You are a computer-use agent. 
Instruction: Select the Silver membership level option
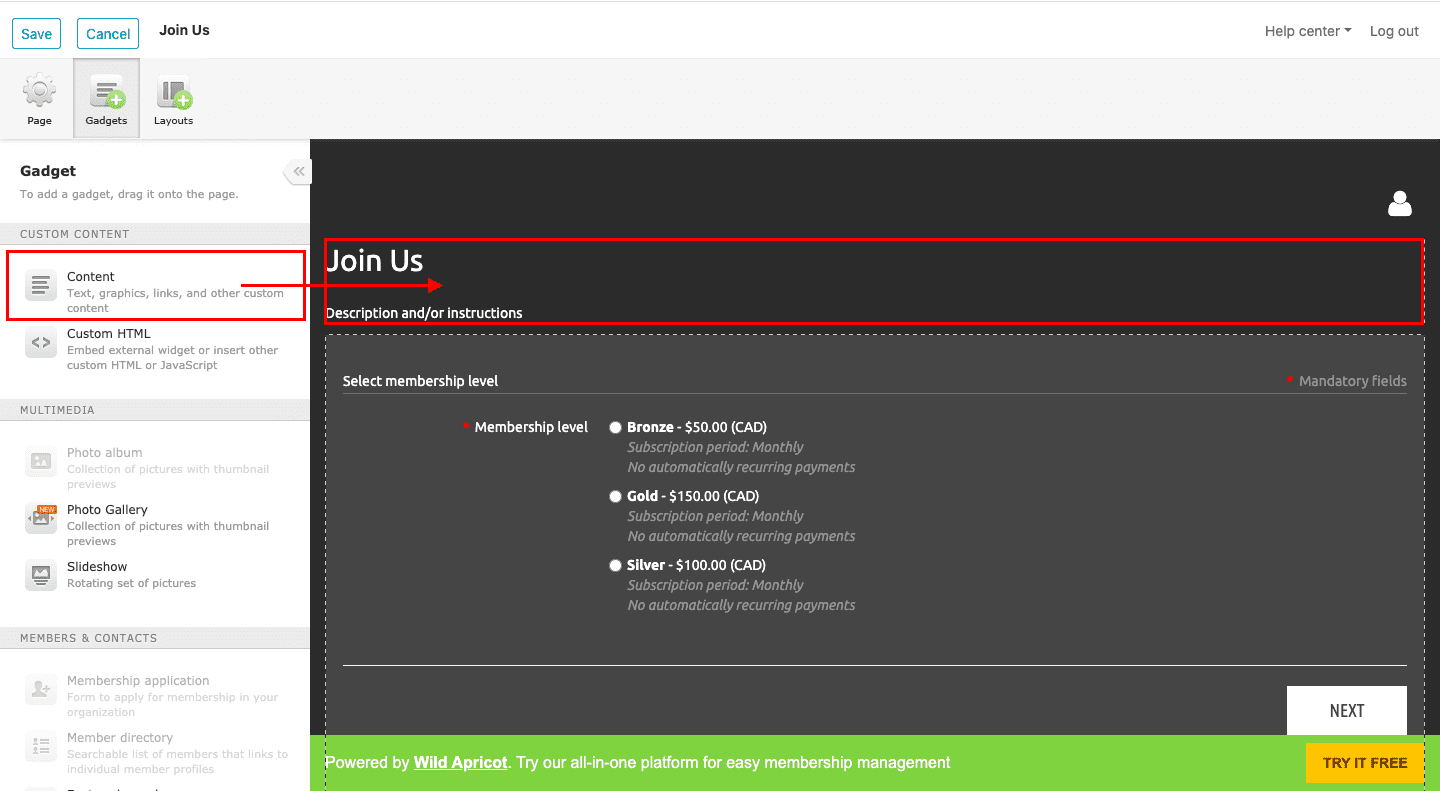[x=615, y=565]
